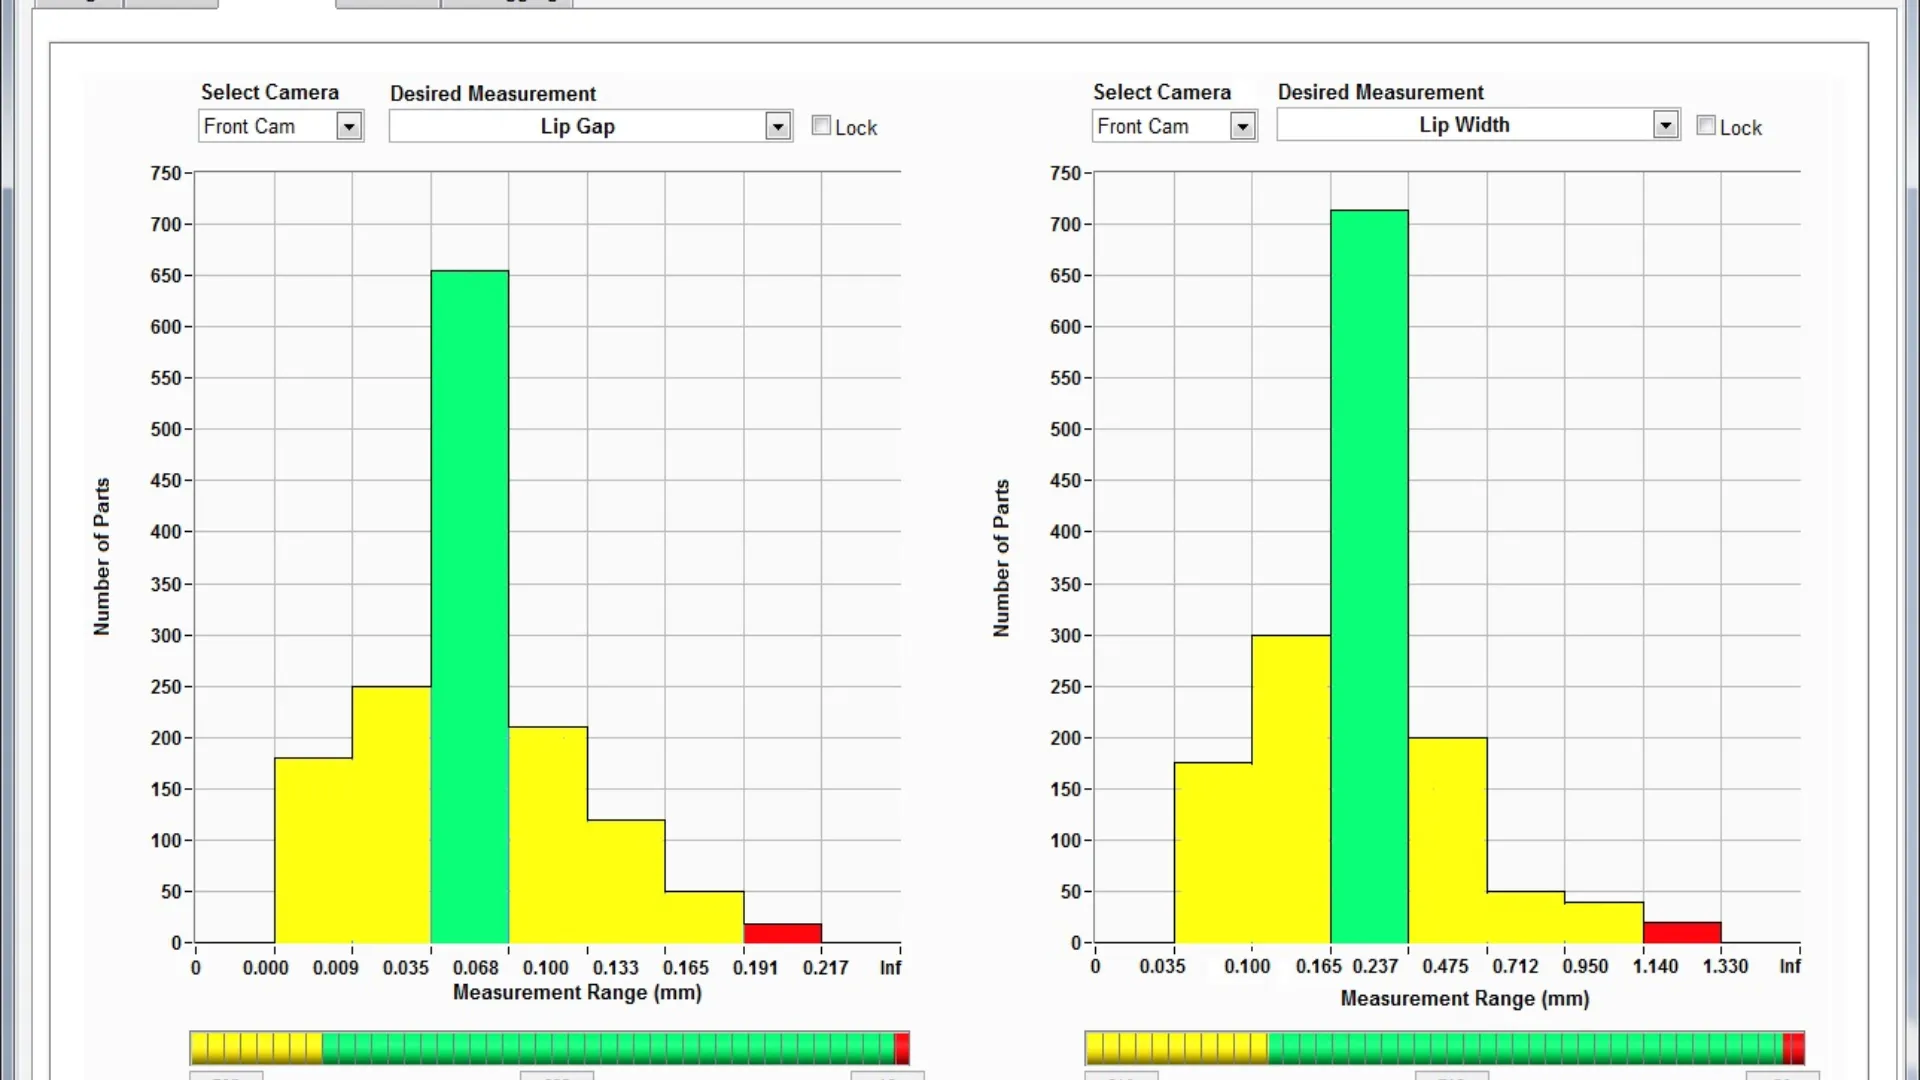Click the green bar in Lip Gap histogram
The image size is (1920, 1080).
point(469,606)
